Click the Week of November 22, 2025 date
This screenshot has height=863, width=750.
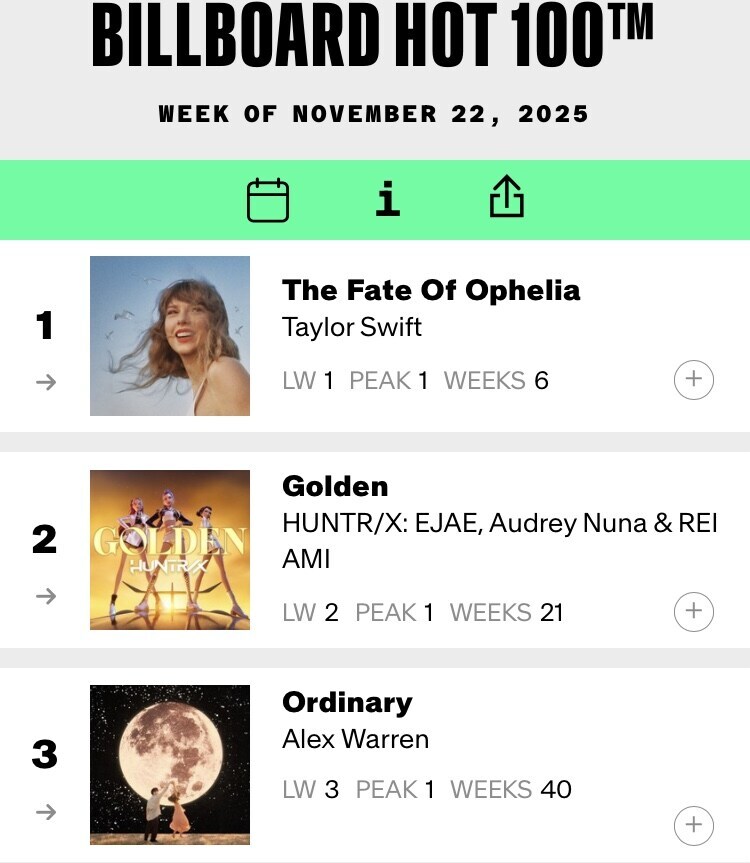click(x=373, y=114)
